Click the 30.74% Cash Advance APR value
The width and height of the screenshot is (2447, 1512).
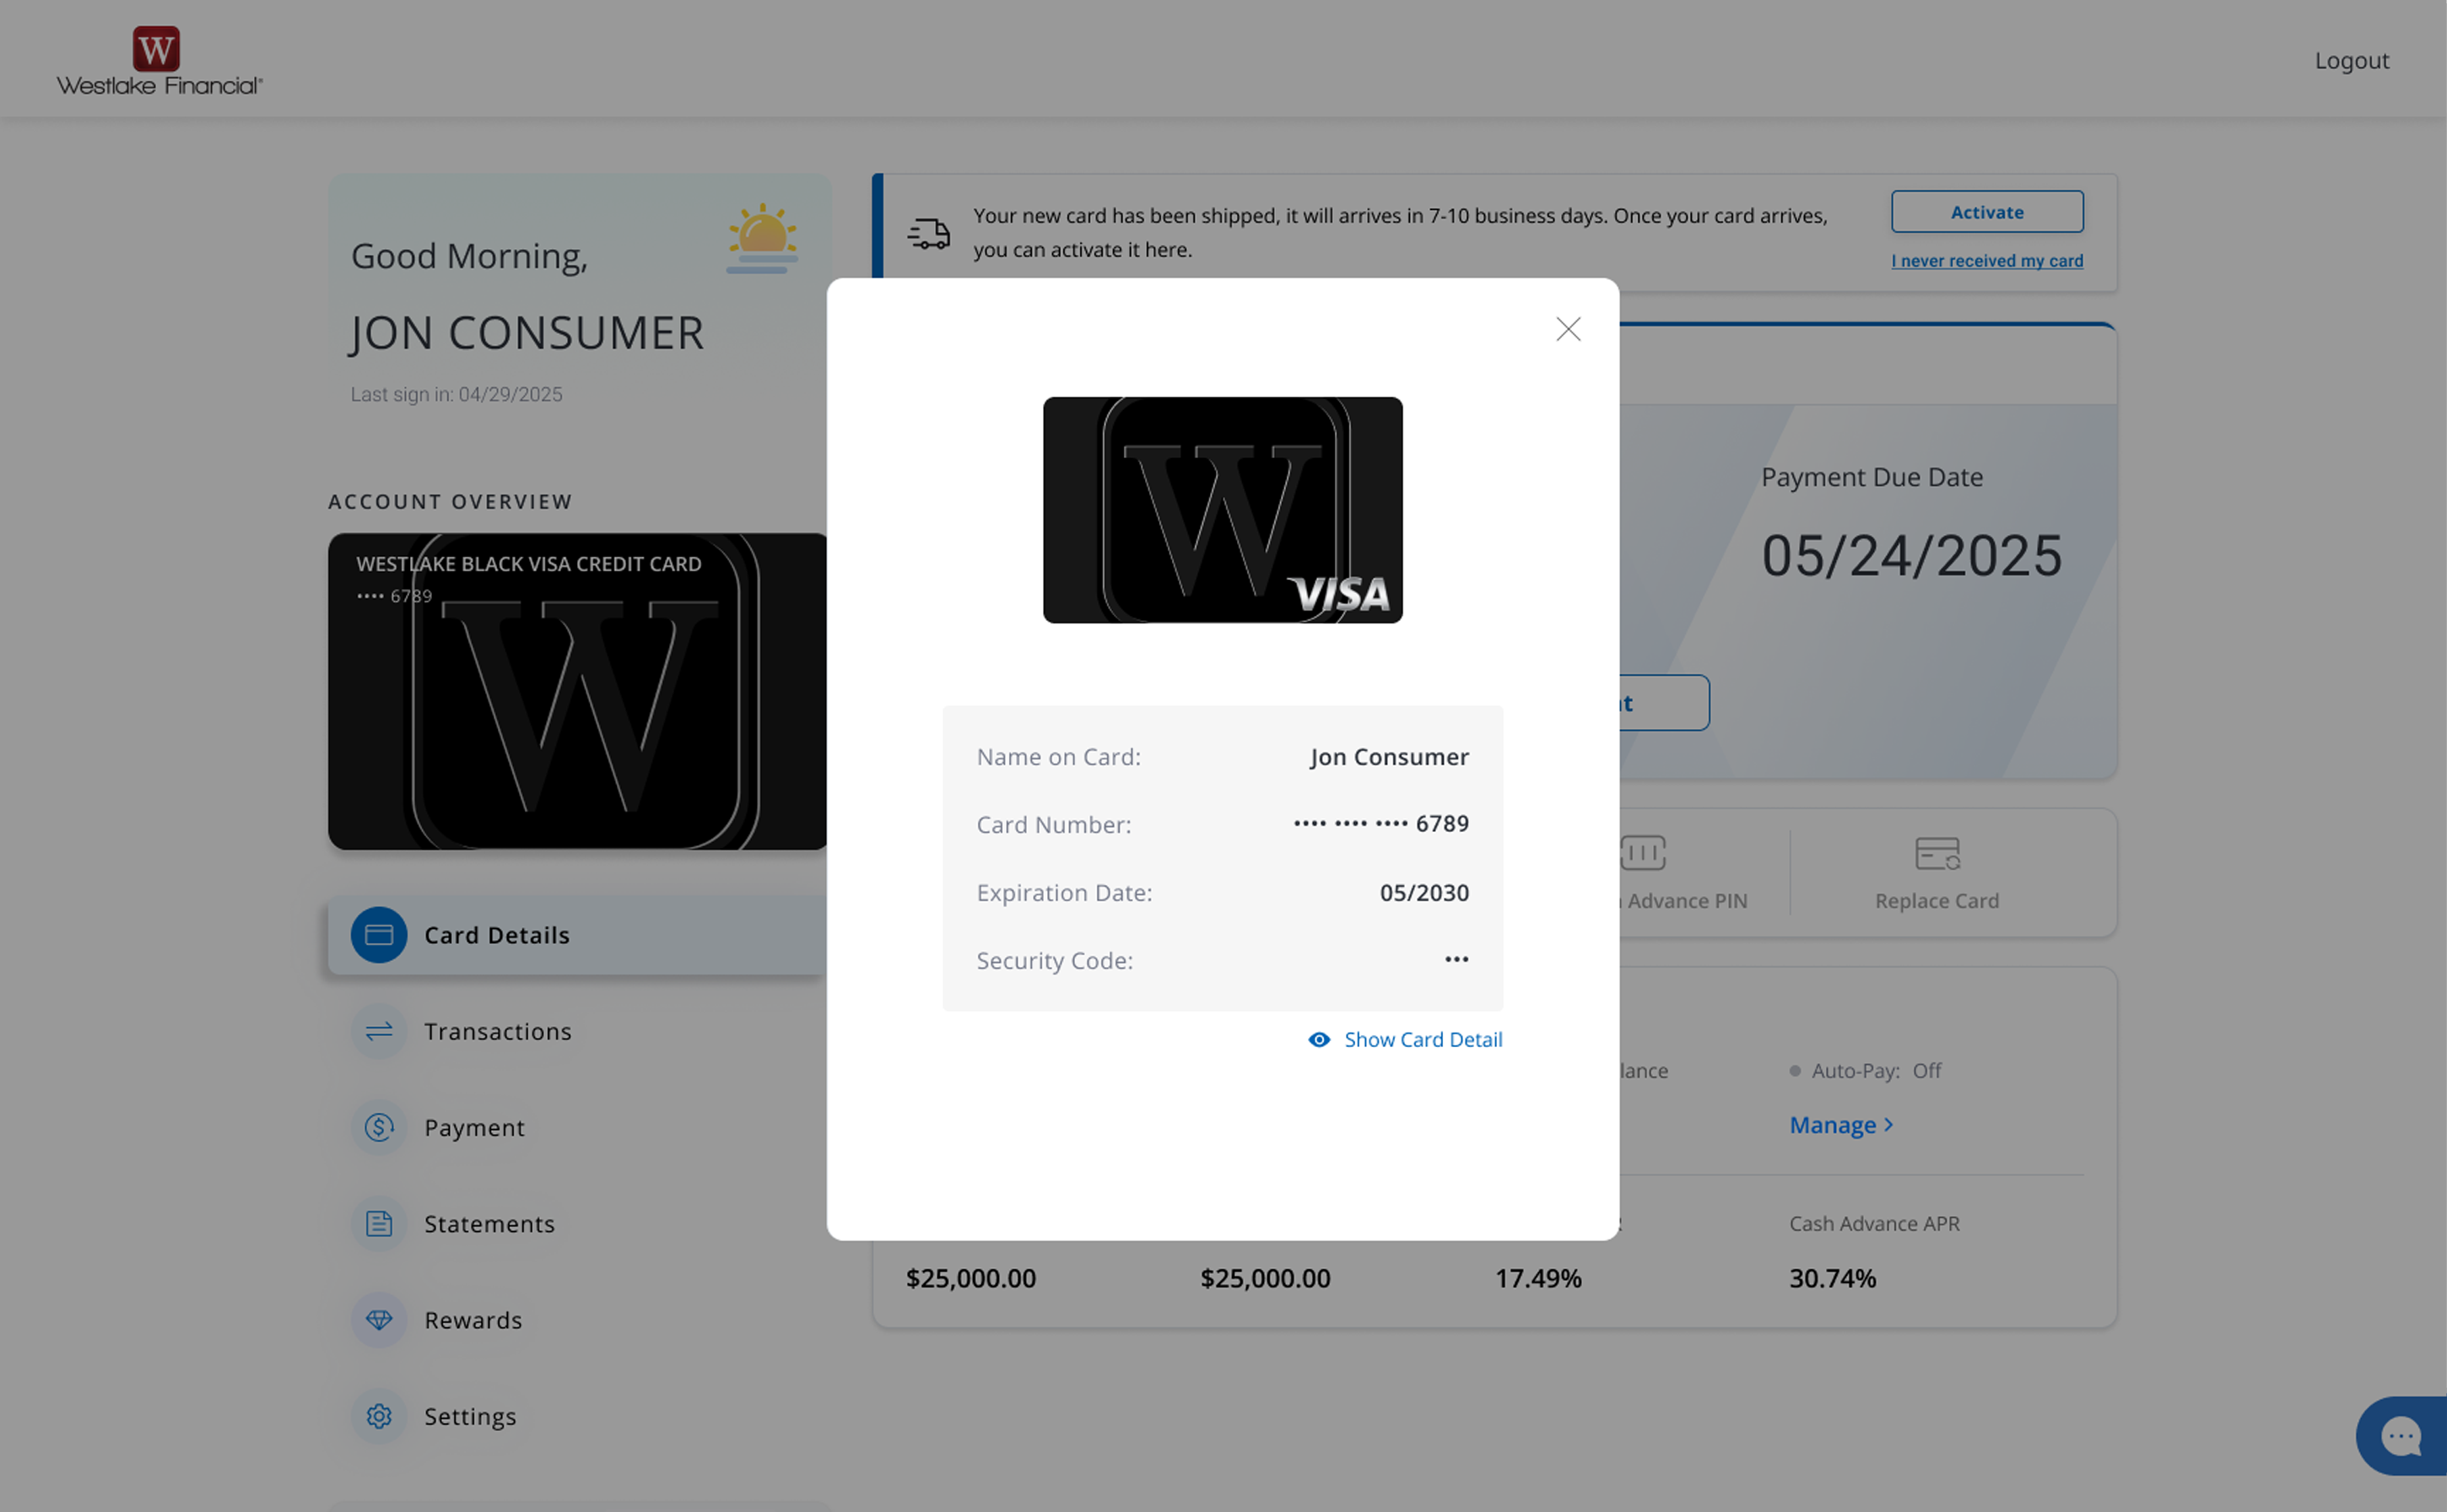point(1832,1278)
